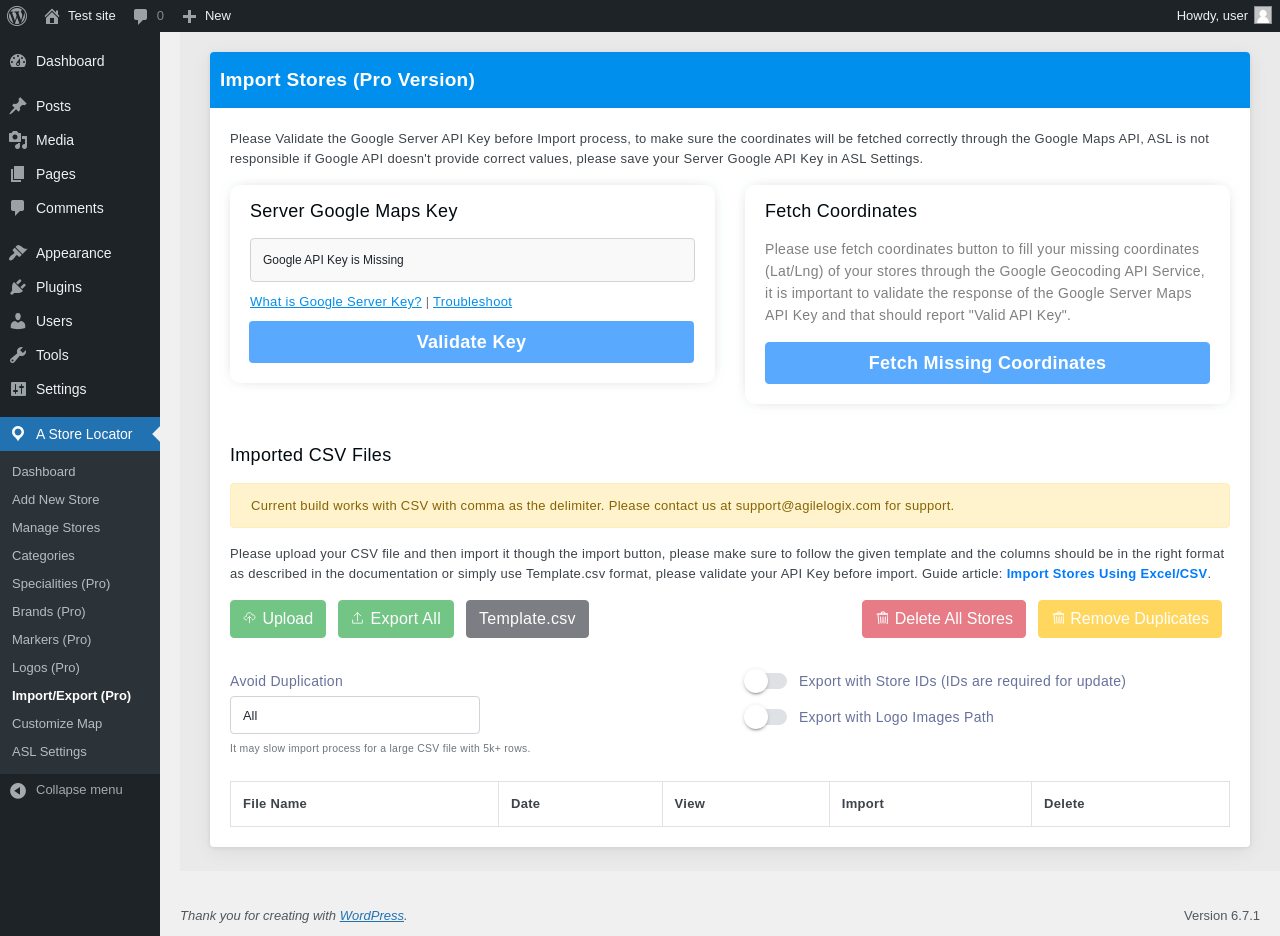Click the plus icon next to New
Screen dimensions: 1280x936
click(x=189, y=16)
